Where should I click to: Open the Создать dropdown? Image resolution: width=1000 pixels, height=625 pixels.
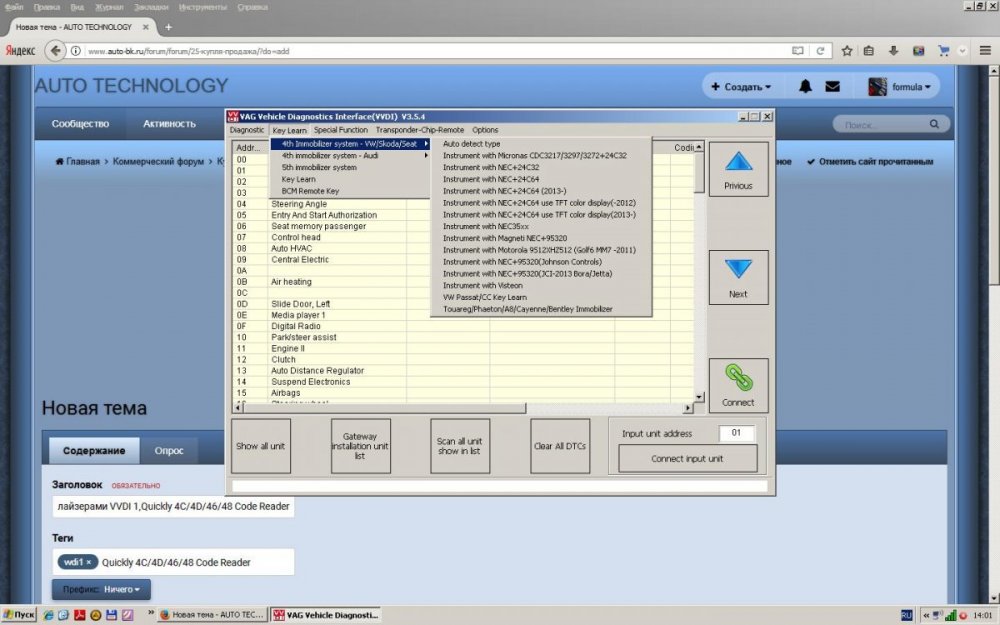pyautogui.click(x=741, y=87)
